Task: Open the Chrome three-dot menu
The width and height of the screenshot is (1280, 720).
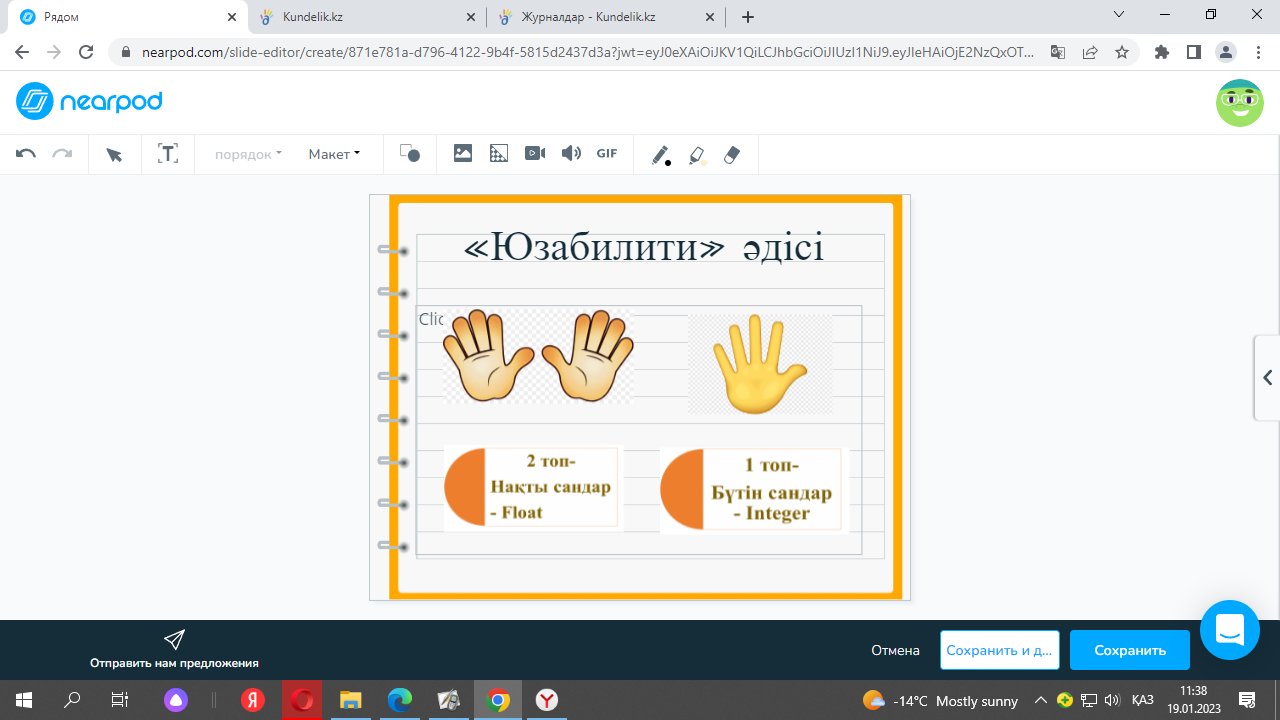Action: [1257, 53]
